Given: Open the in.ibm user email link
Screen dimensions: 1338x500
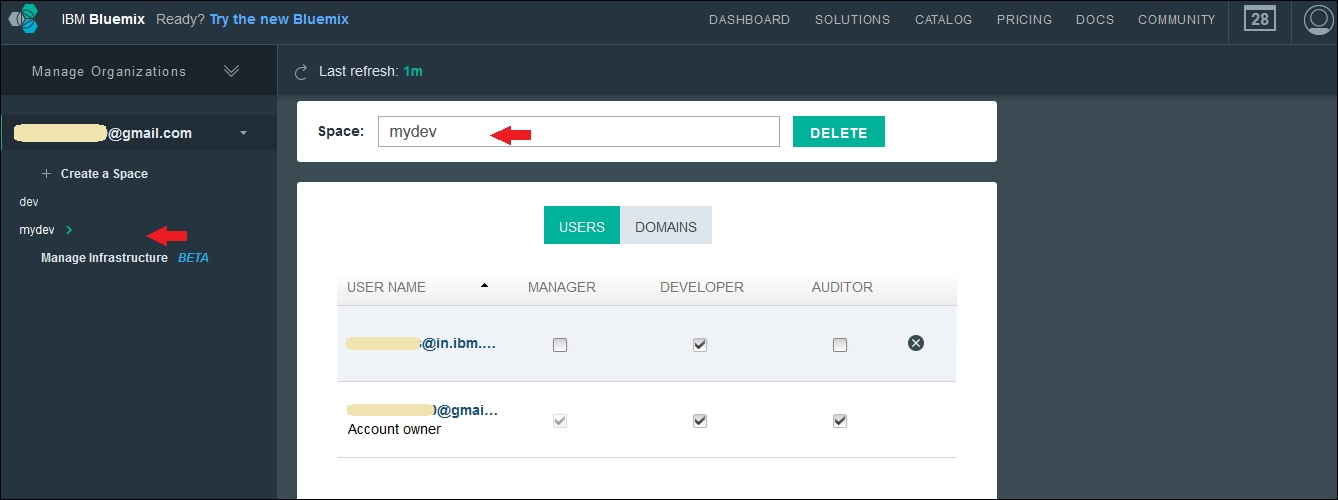Looking at the screenshot, I should coord(421,343).
